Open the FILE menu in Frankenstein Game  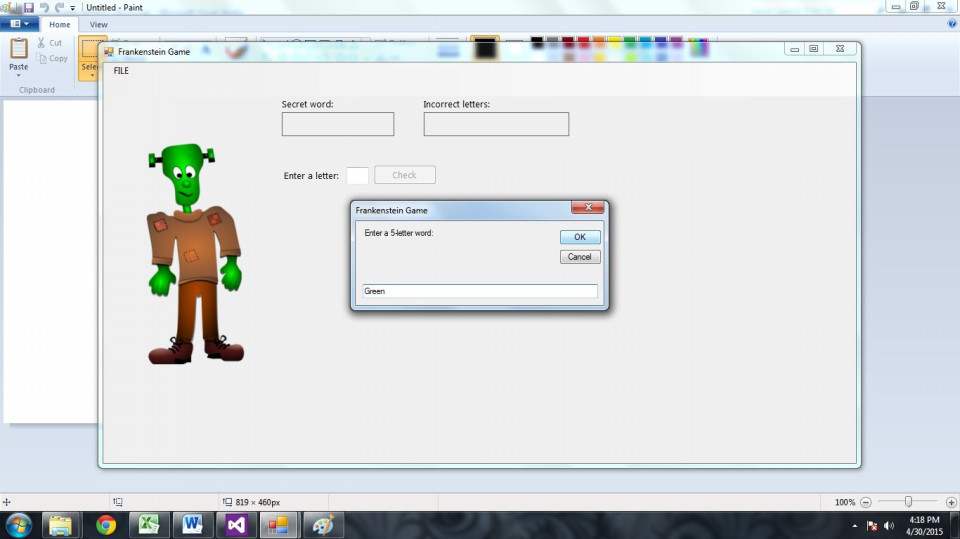click(x=121, y=70)
